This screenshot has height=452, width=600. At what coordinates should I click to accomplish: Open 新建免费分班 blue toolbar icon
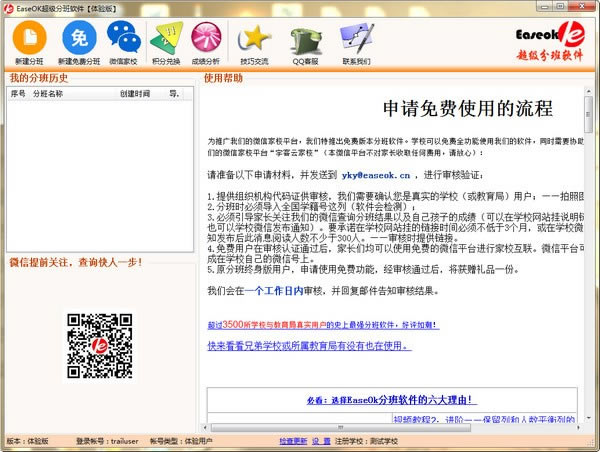(x=79, y=39)
